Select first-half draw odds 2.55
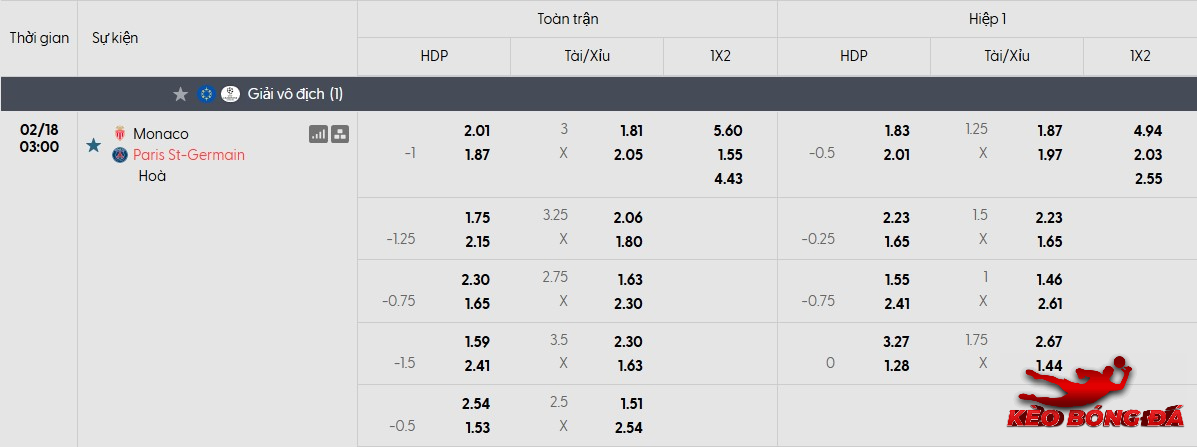Viewport: 1197px width, 447px height. tap(1148, 179)
